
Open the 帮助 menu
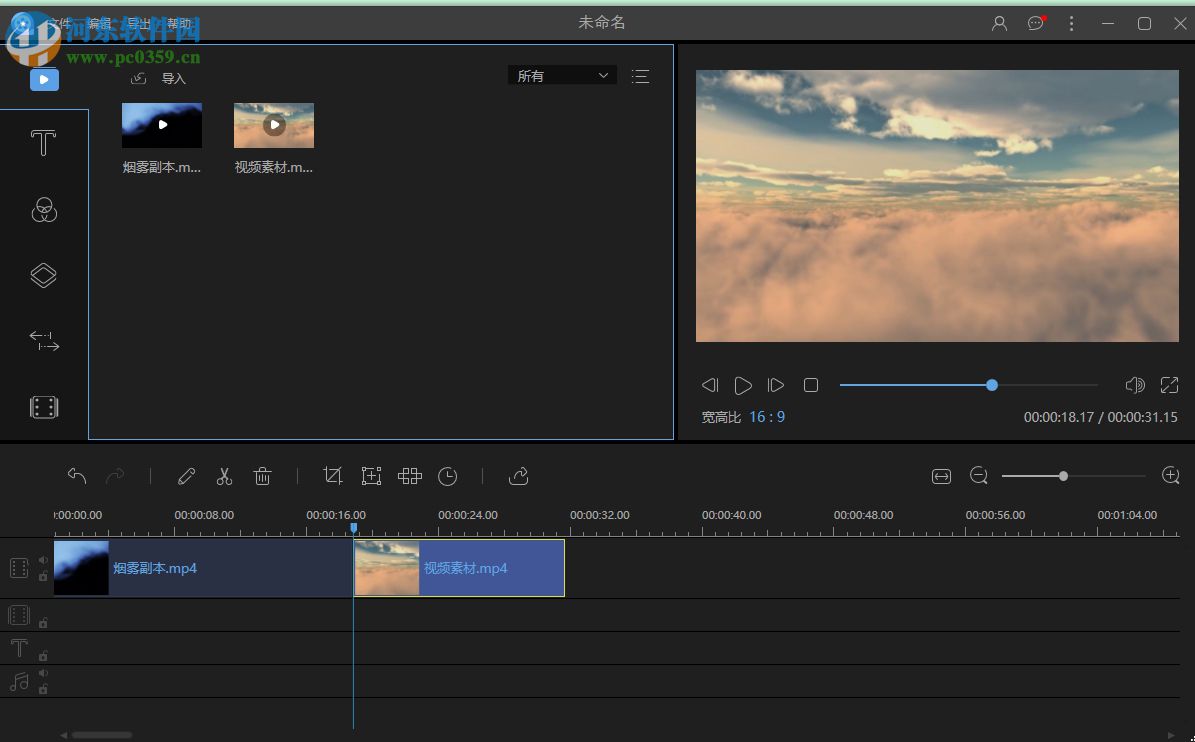coord(179,24)
